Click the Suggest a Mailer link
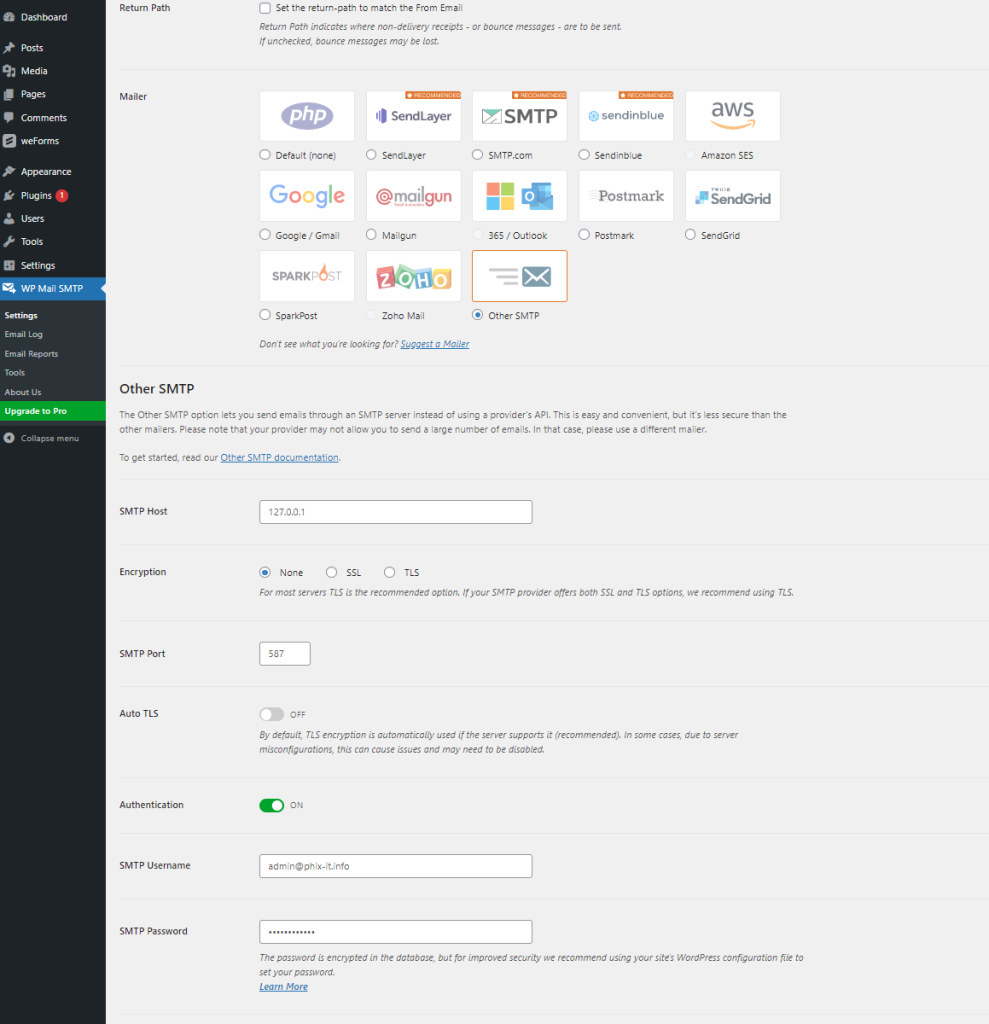This screenshot has width=989, height=1024. pos(435,344)
